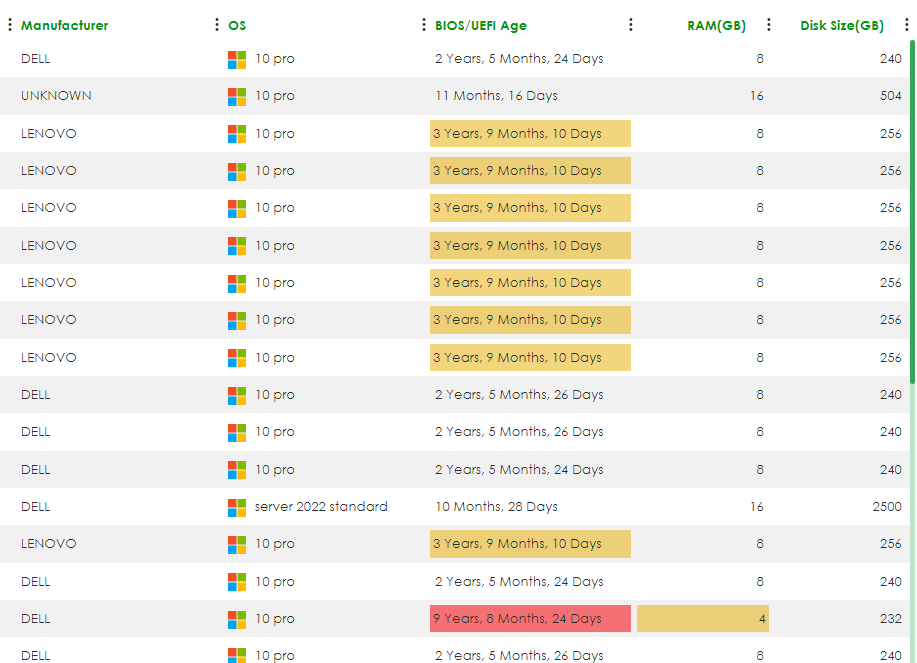Click the Windows logo in the UNKNOWN manufacturer row
Viewport: 917px width, 663px height.
236,96
